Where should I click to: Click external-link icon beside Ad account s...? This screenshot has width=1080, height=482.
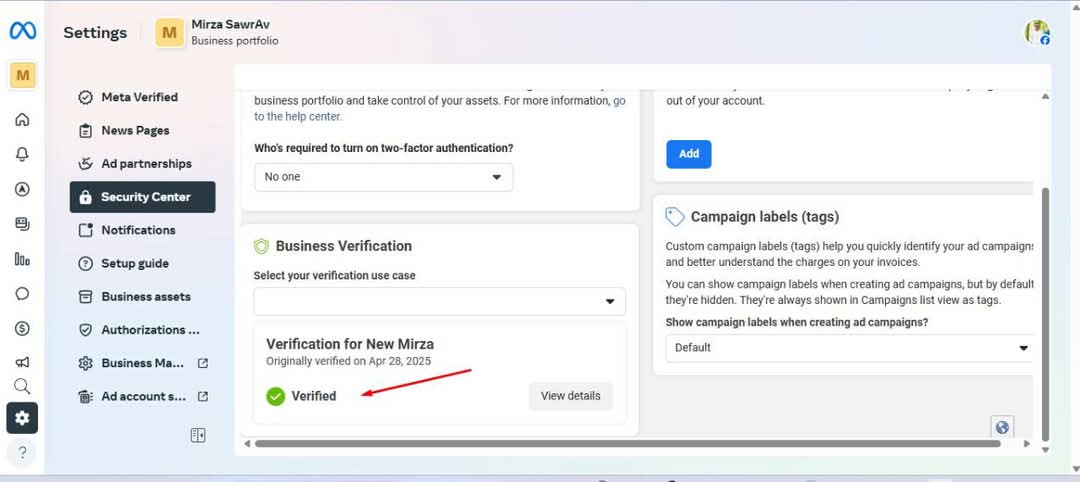coord(202,397)
